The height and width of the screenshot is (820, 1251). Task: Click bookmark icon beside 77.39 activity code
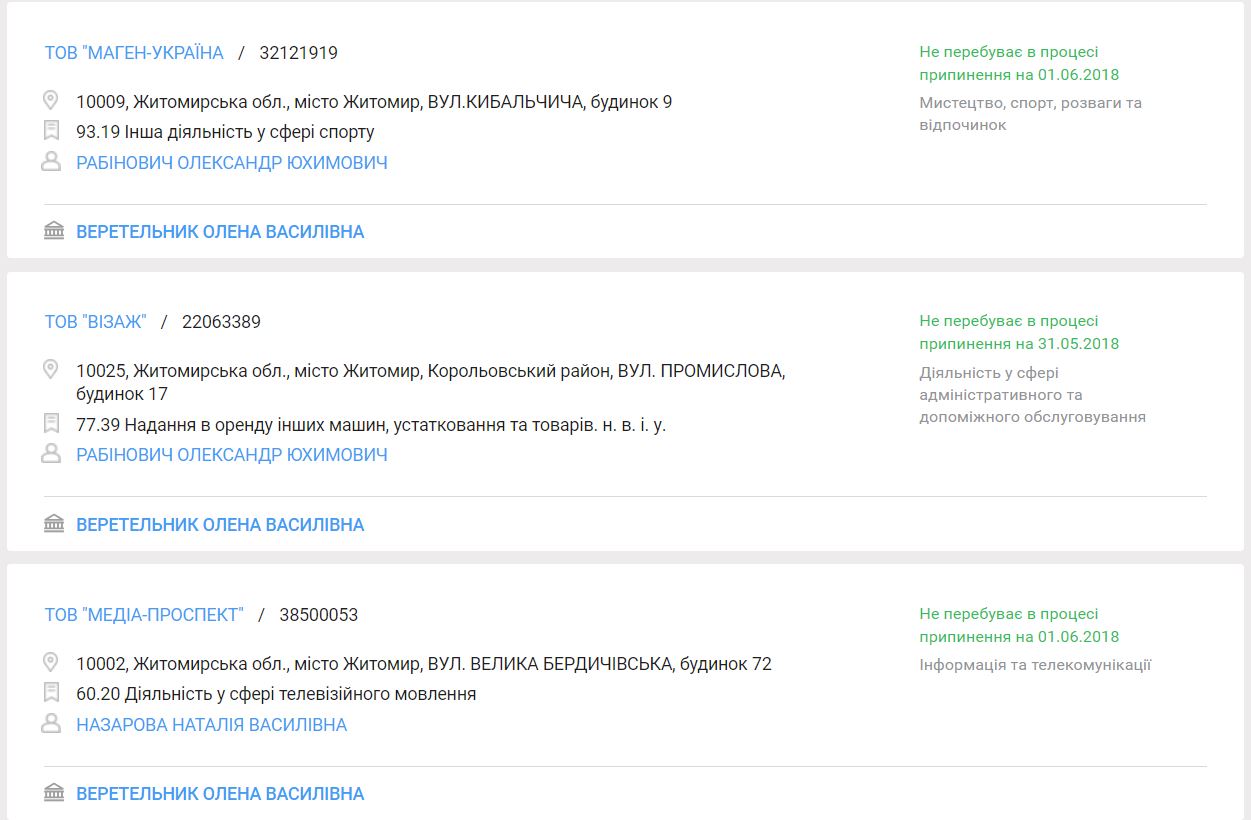tap(51, 424)
